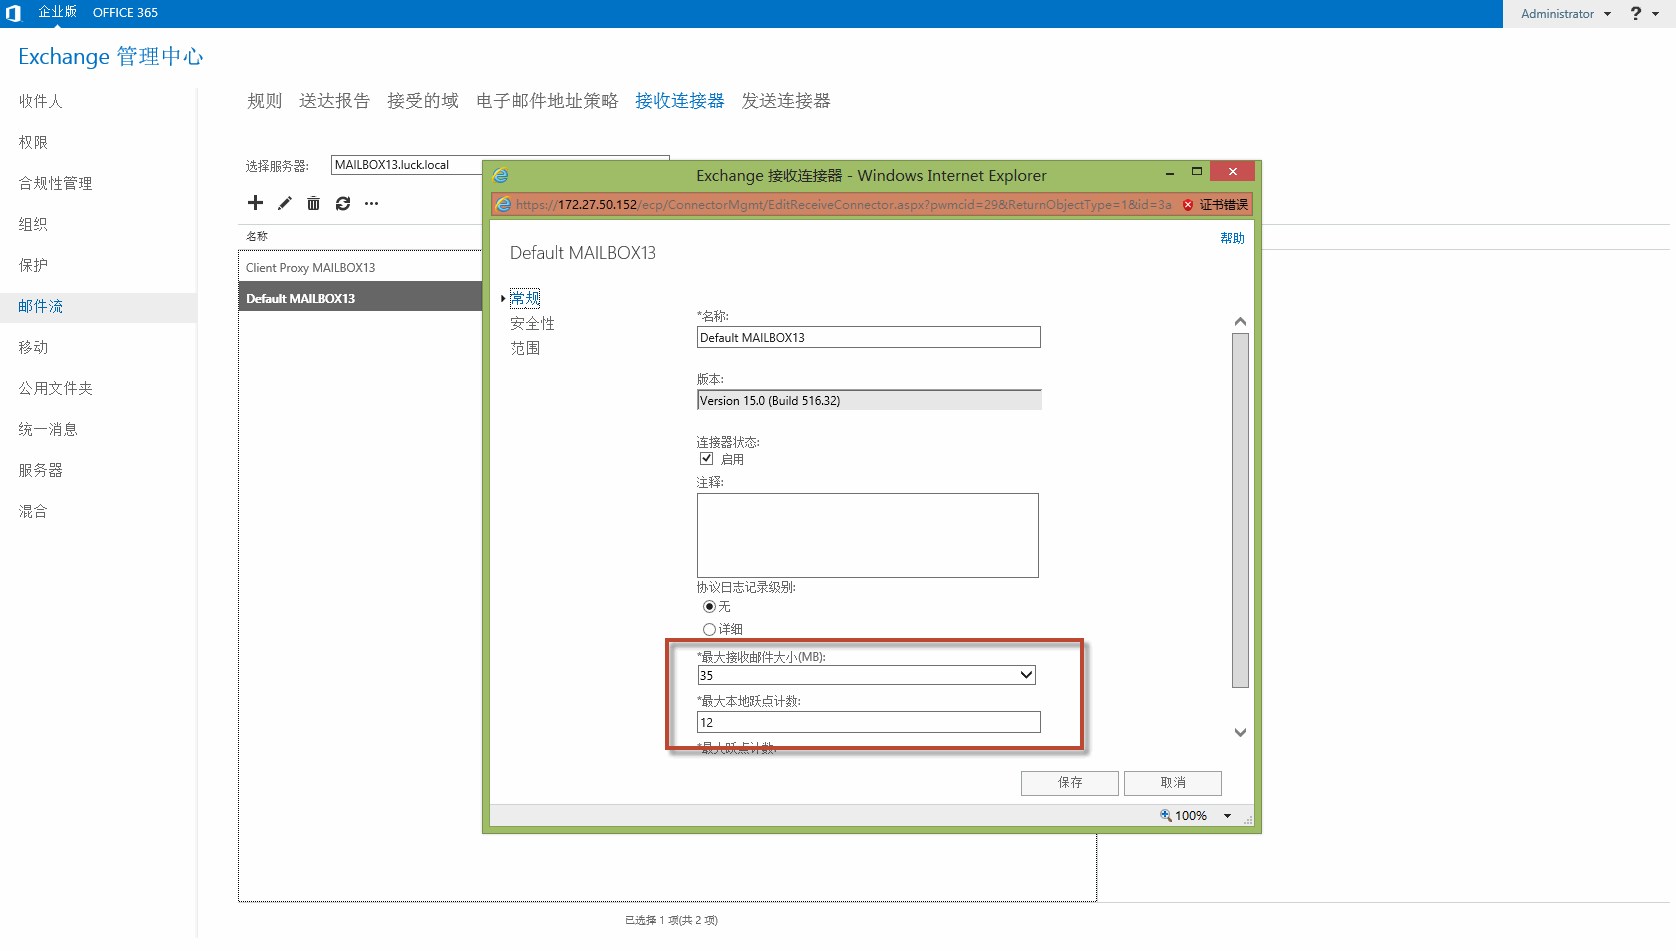
Task: Go to 公用文件夹 in left navigation
Action: (55, 388)
